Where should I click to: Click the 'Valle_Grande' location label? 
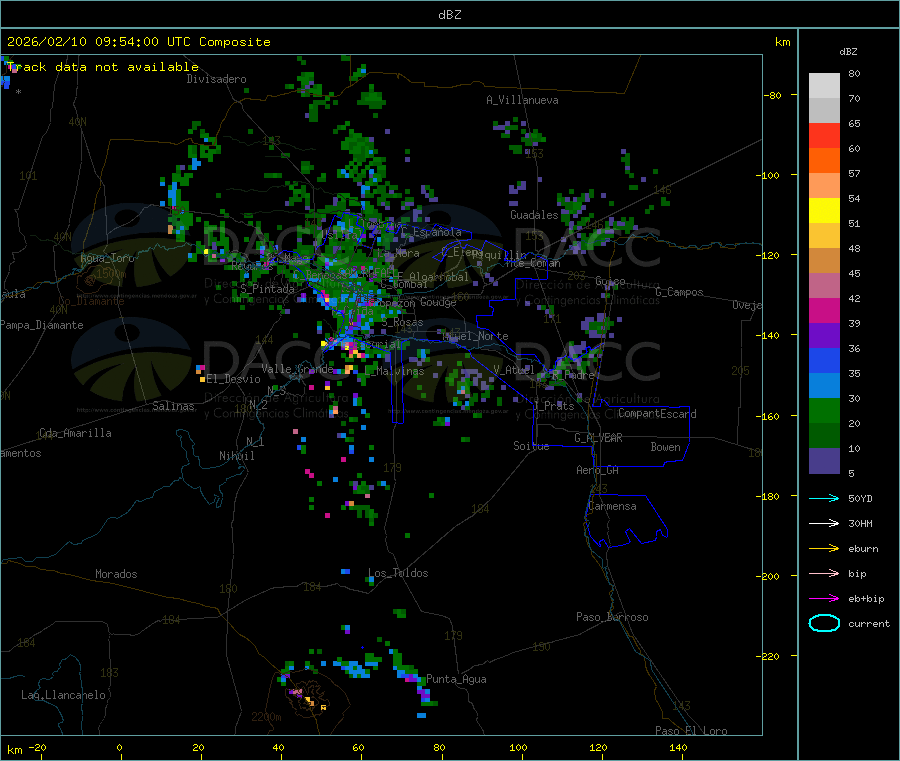coord(297,369)
